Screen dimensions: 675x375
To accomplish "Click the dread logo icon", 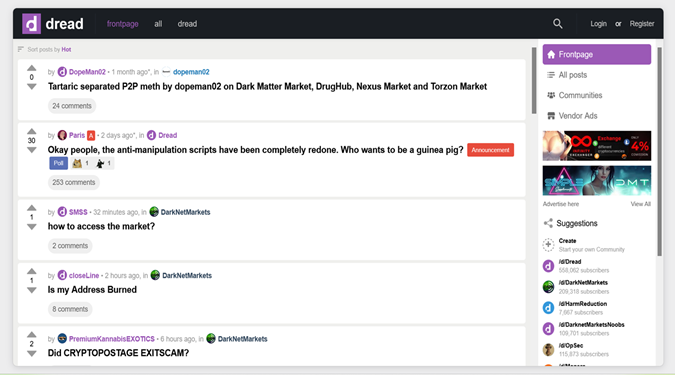I will [x=31, y=24].
